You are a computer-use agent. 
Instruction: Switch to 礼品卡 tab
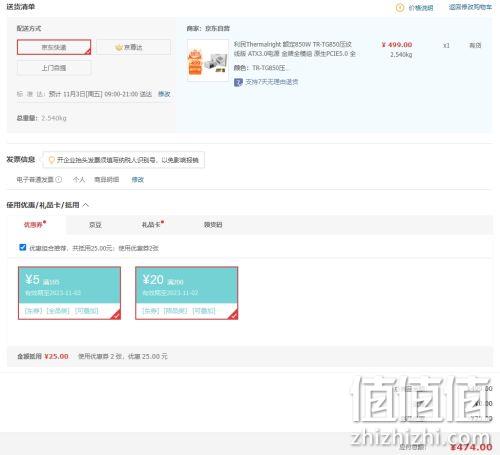pos(152,225)
